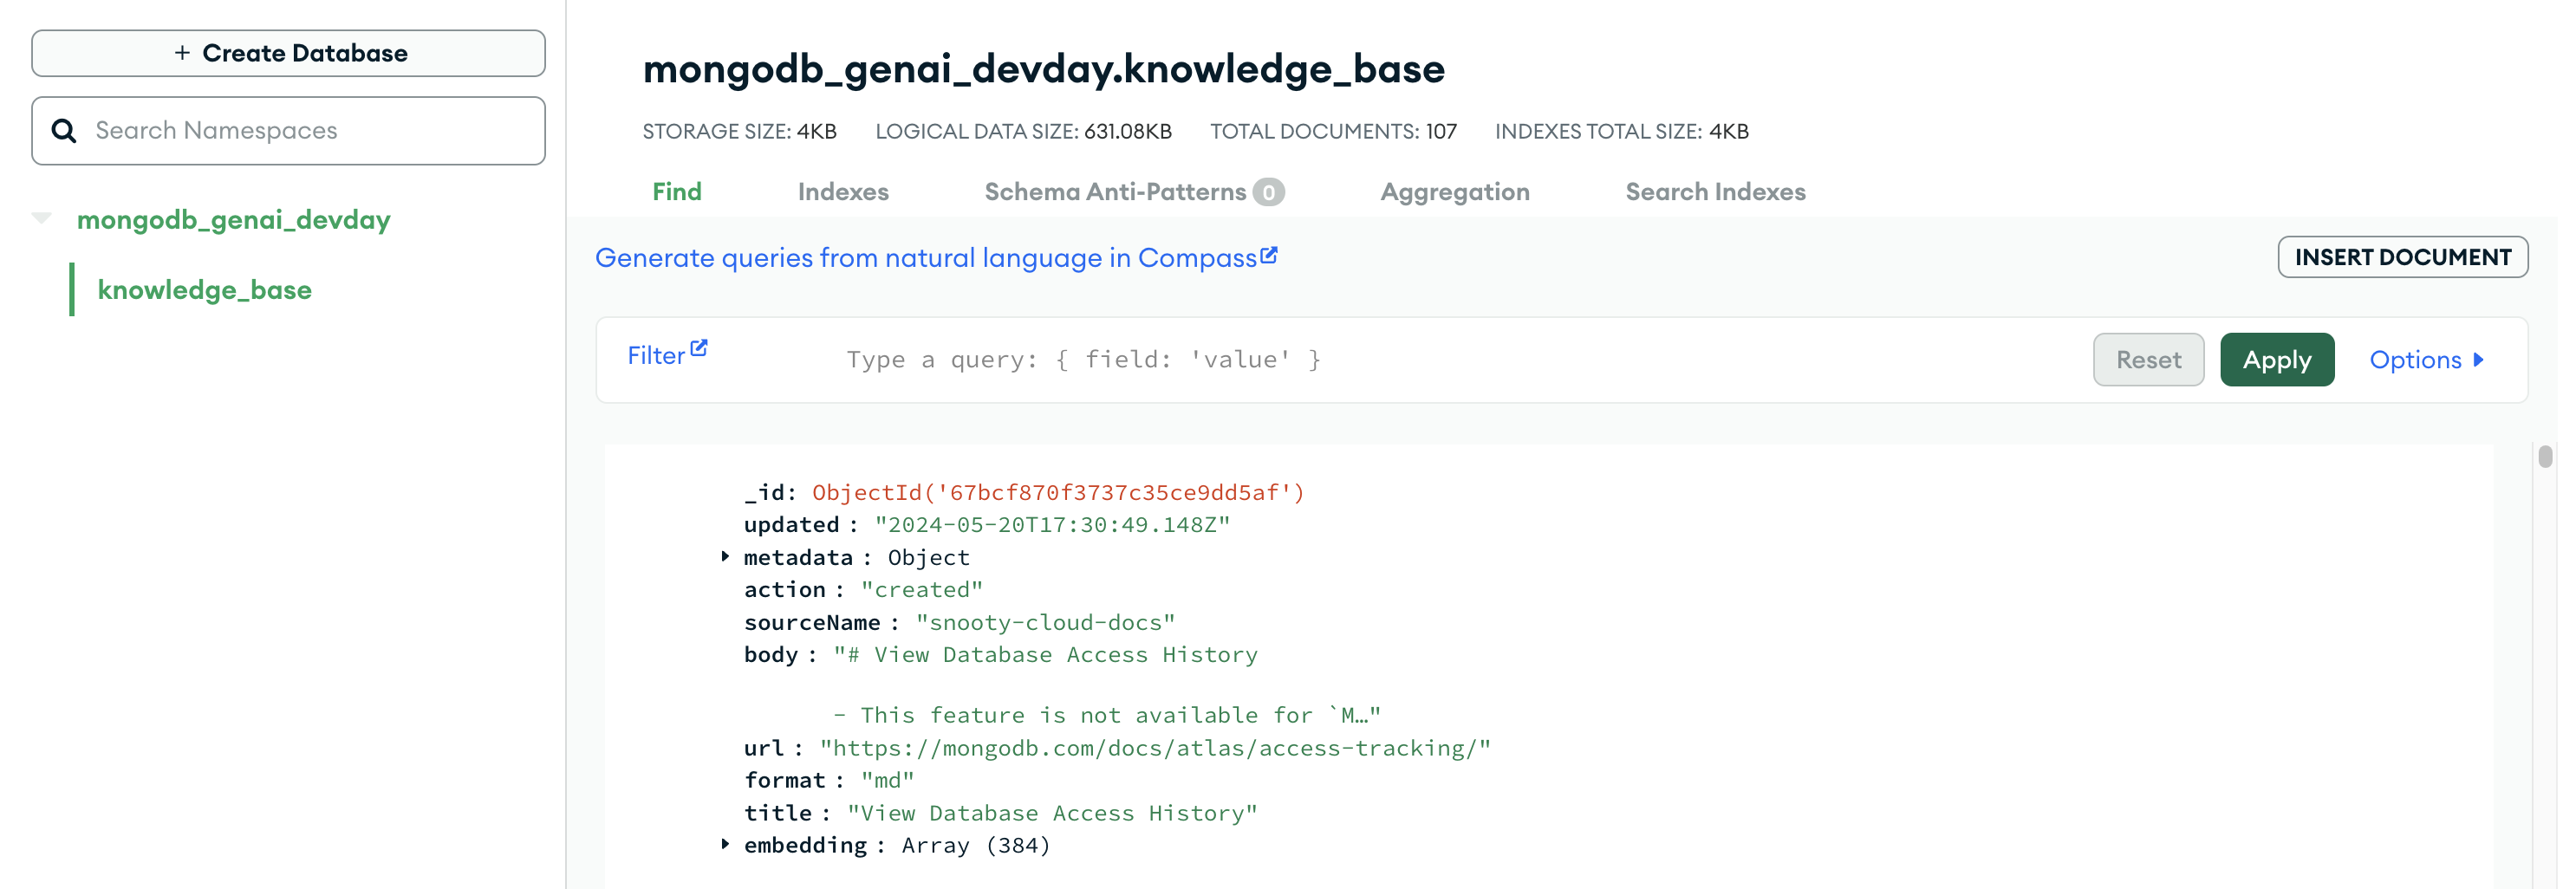Click the format value "md"
This screenshot has height=889, width=2576.
(887, 781)
